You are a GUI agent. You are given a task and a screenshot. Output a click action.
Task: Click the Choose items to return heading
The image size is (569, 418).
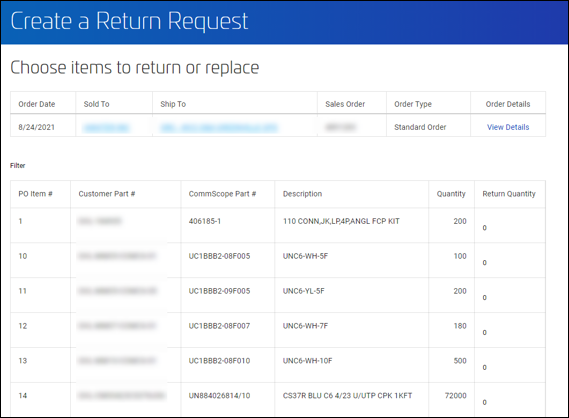point(135,67)
